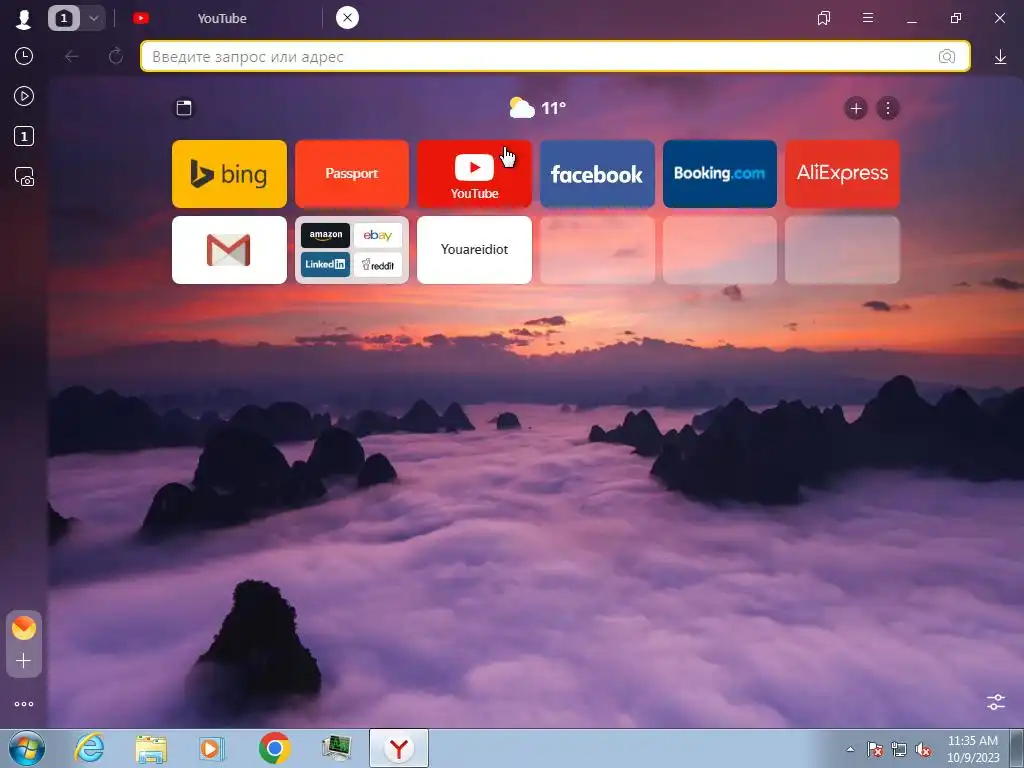This screenshot has height=768, width=1024.
Task: Open the tableau window layout icon
Action: click(184, 108)
